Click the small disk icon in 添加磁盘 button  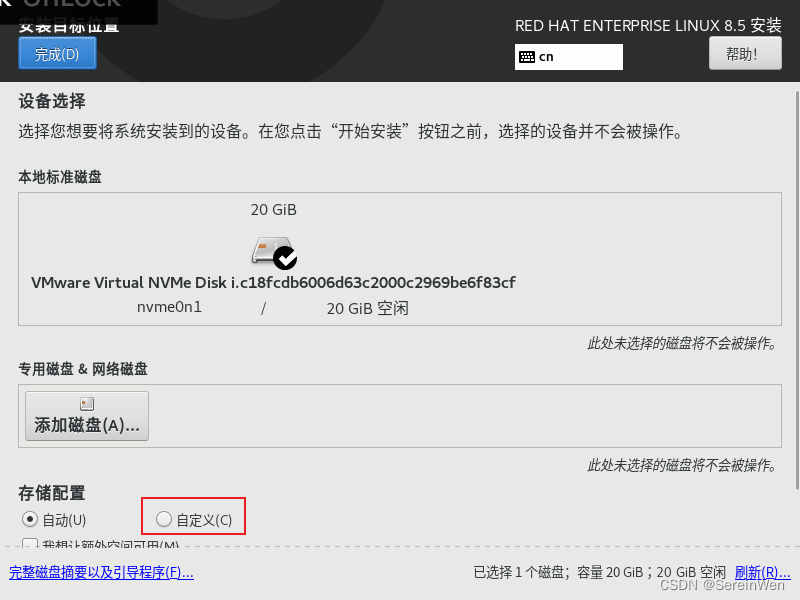[87, 404]
